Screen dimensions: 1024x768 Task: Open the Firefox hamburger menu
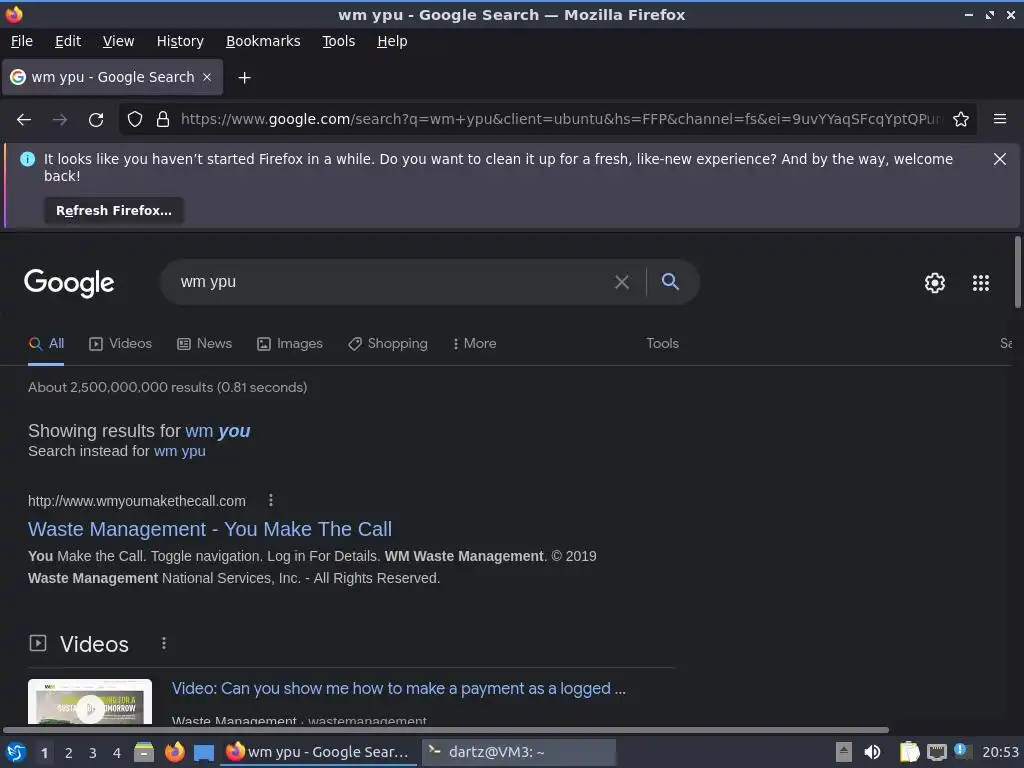[1000, 119]
